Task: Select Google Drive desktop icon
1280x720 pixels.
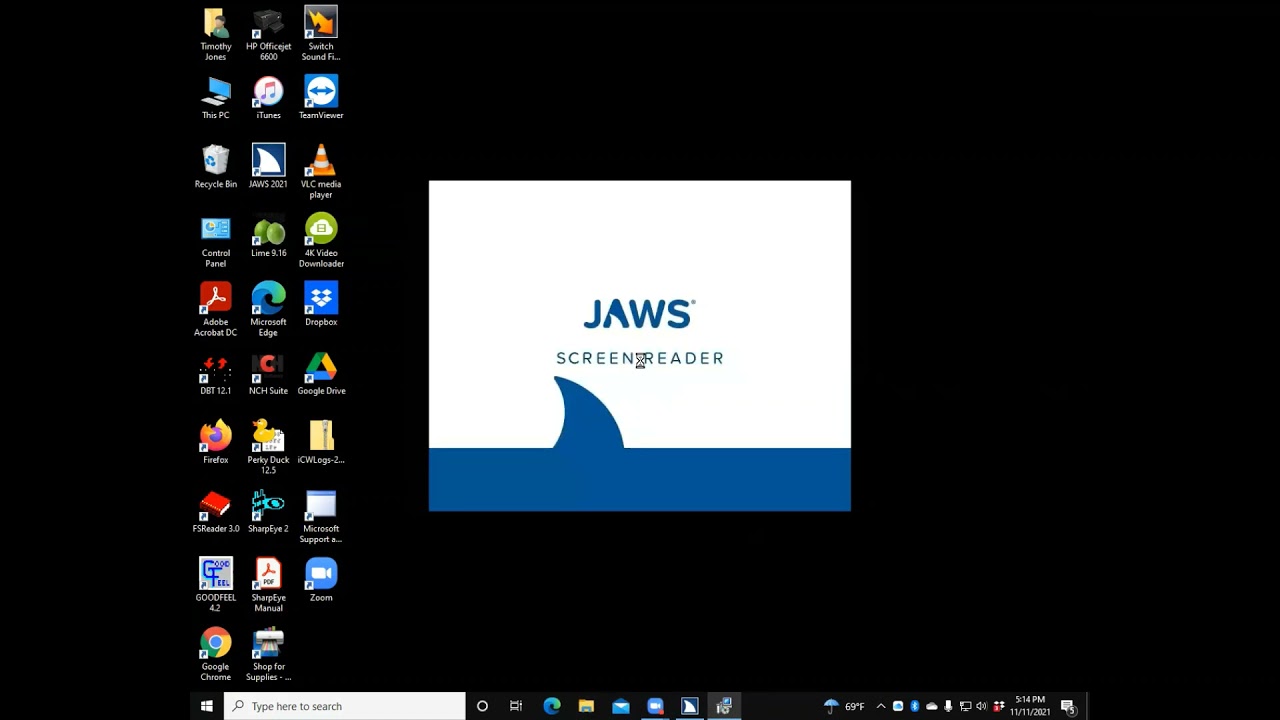Action: point(321,374)
